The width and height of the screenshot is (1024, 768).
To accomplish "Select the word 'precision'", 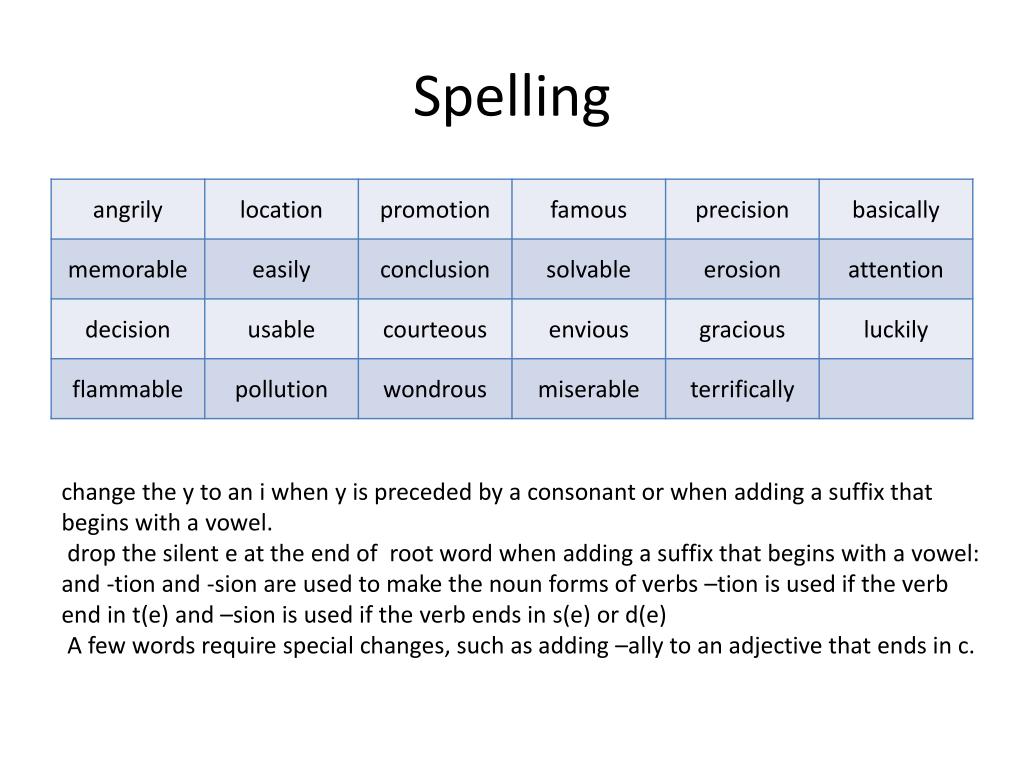I will (x=742, y=210).
